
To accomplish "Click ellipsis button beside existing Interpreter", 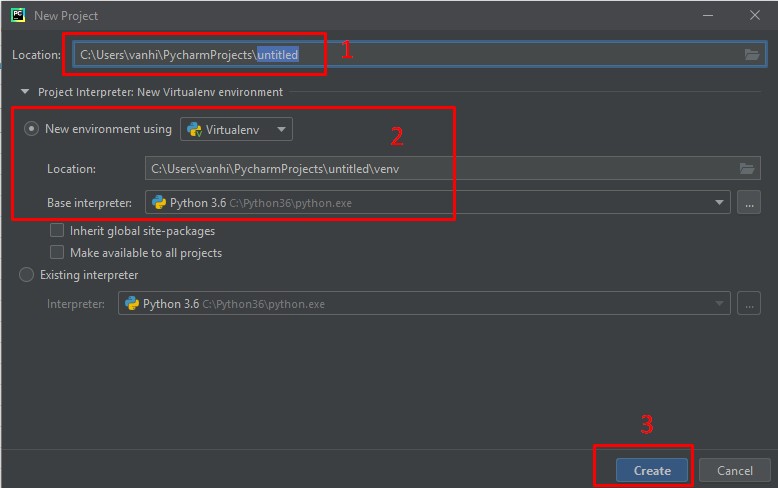I will point(748,304).
